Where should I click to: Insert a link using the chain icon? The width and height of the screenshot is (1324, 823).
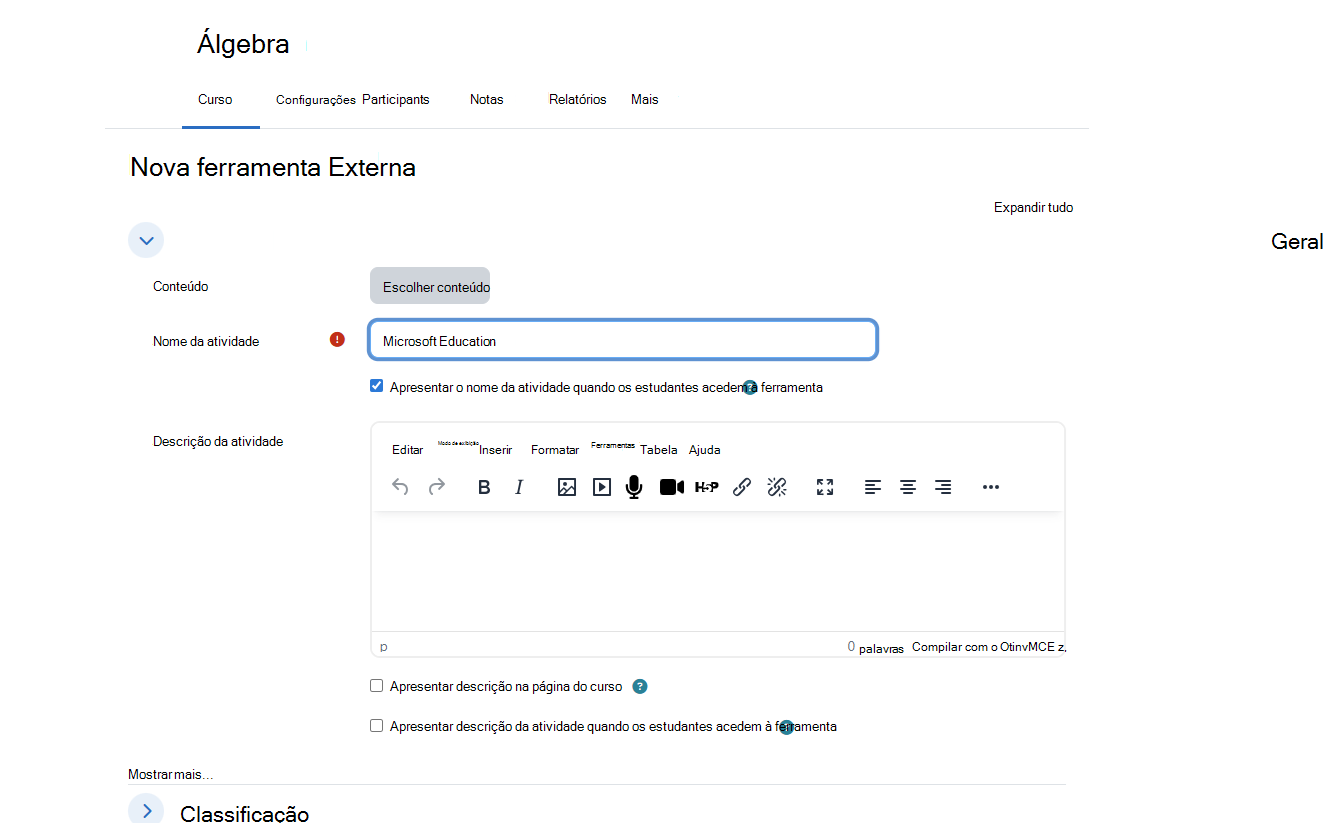742,487
